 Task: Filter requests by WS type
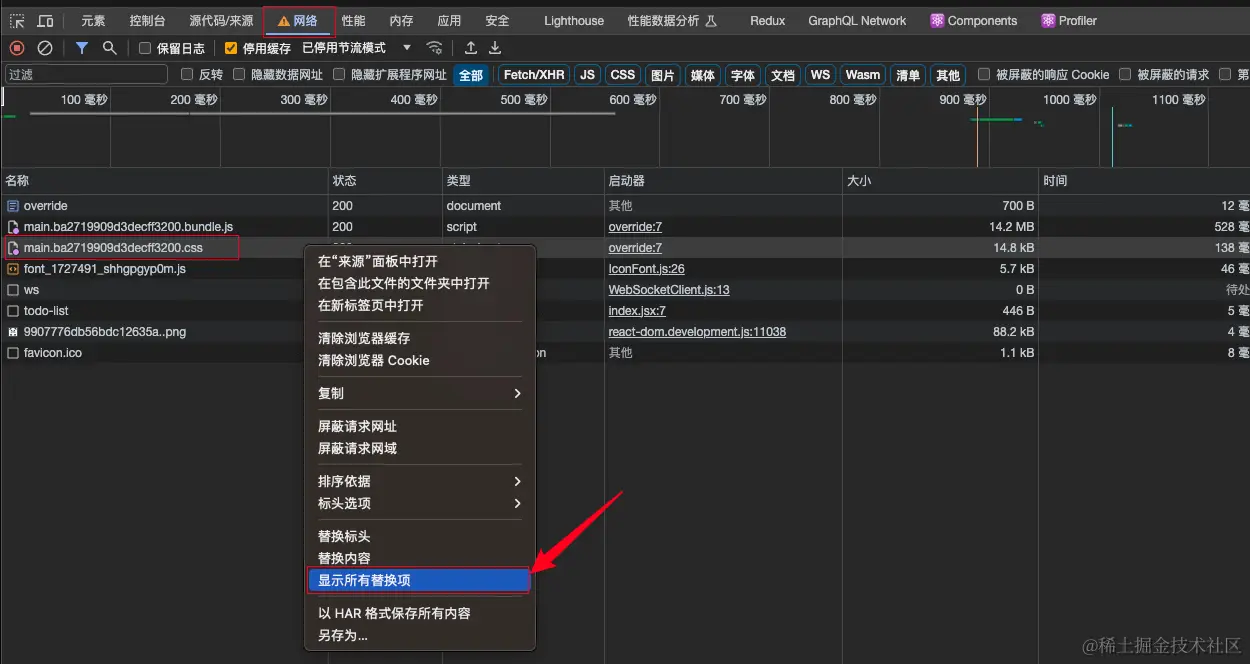821,75
